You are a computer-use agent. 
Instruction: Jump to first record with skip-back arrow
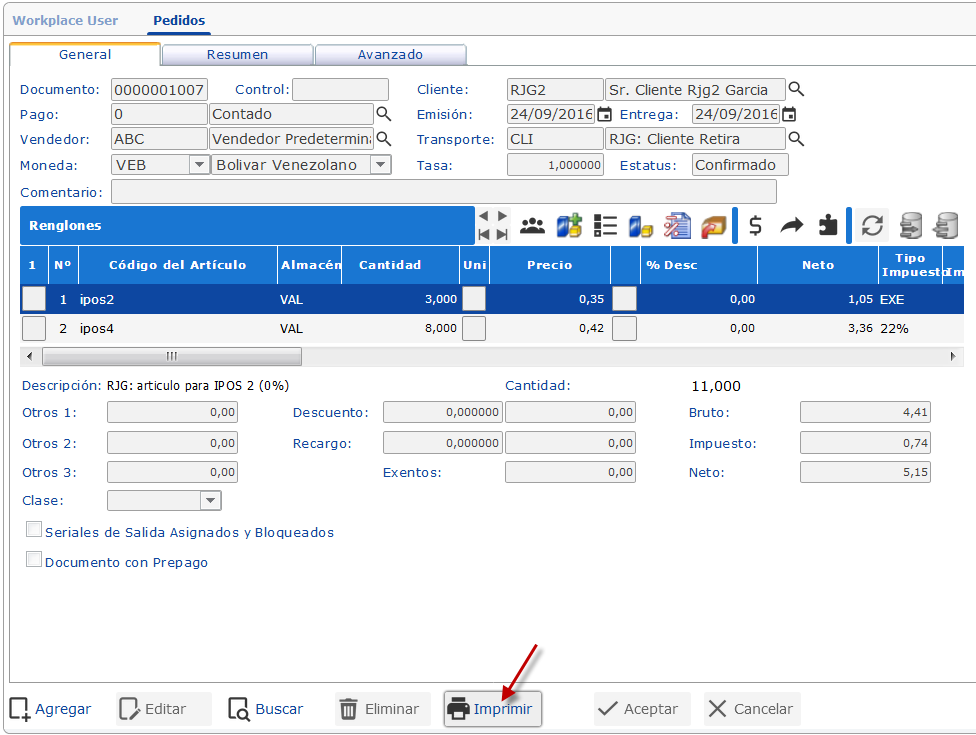[484, 235]
